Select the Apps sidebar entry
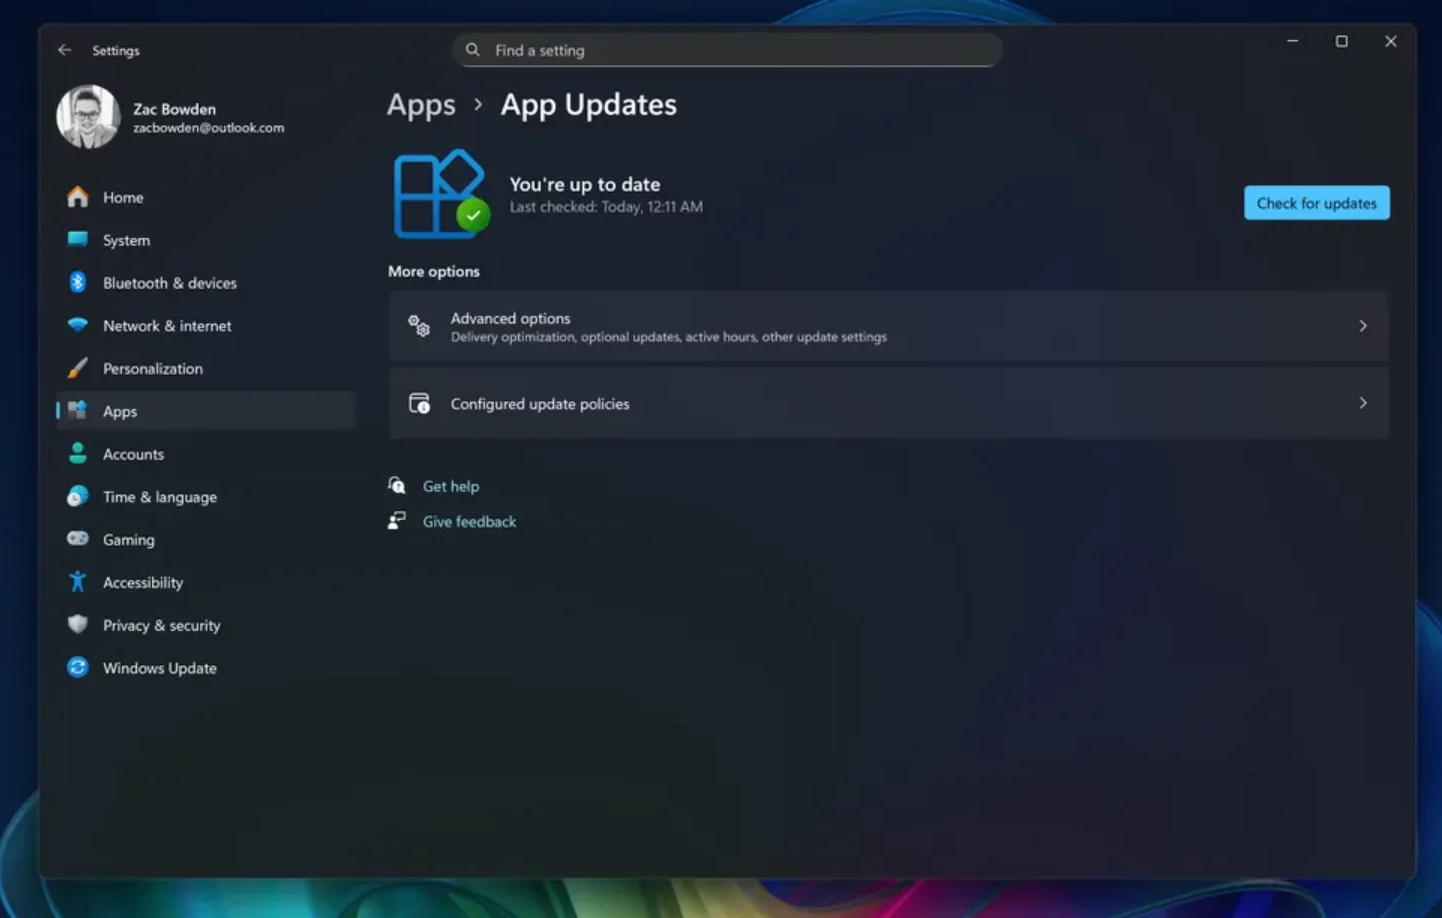 click(205, 411)
